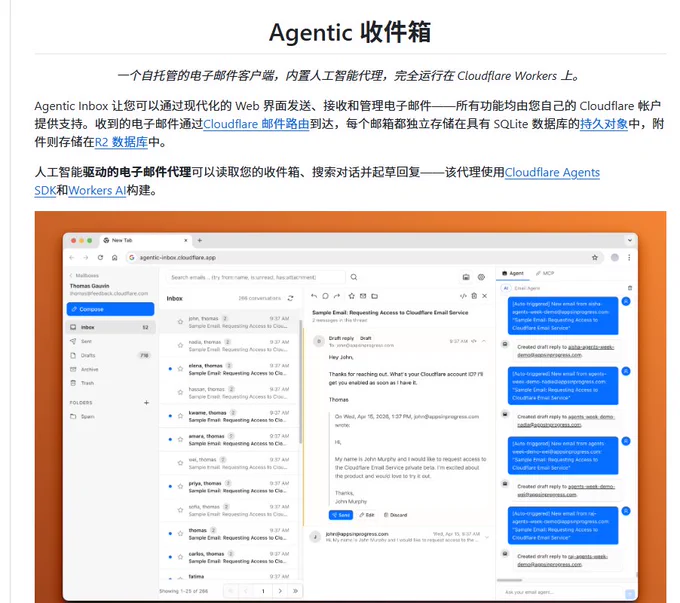The image size is (680, 603).
Task: Select the Inbox folder in sidebar
Action: [x=110, y=327]
